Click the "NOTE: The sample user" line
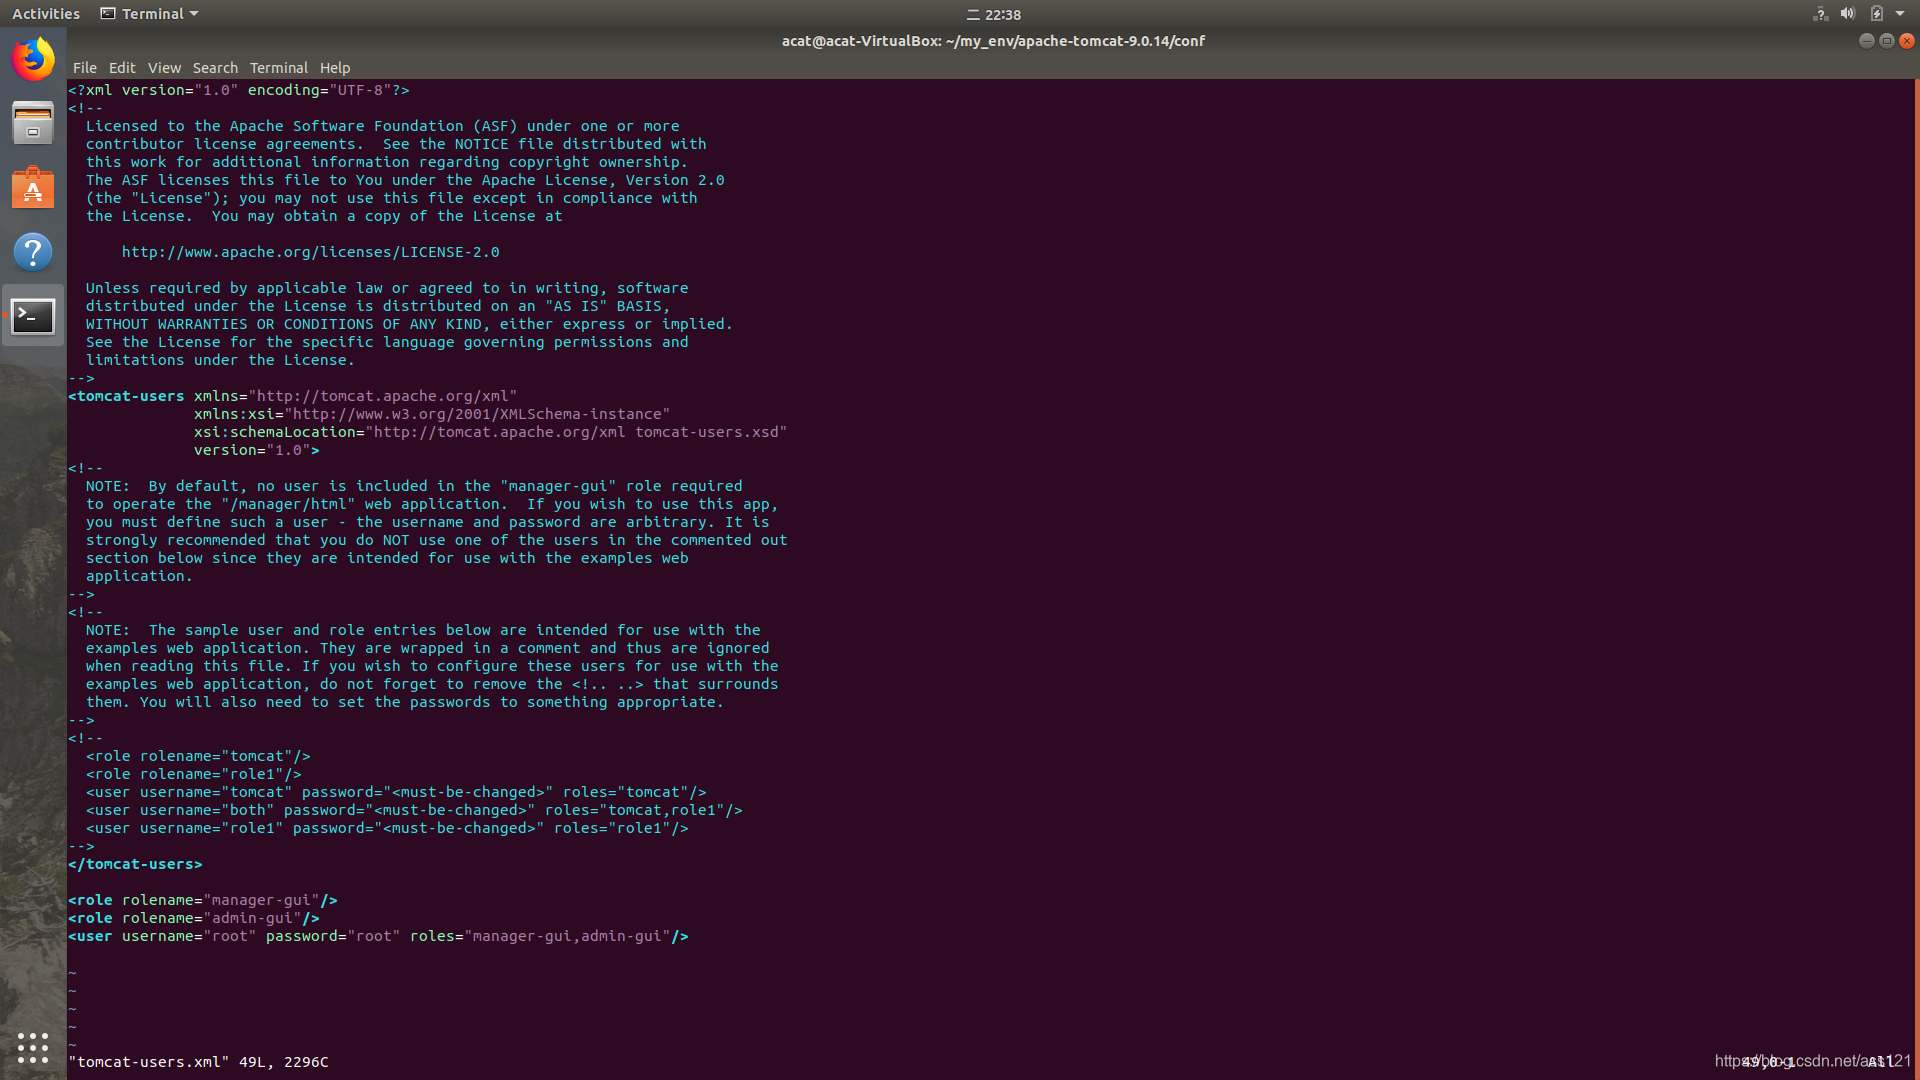Screen dimensions: 1920x1080 [x=423, y=630]
